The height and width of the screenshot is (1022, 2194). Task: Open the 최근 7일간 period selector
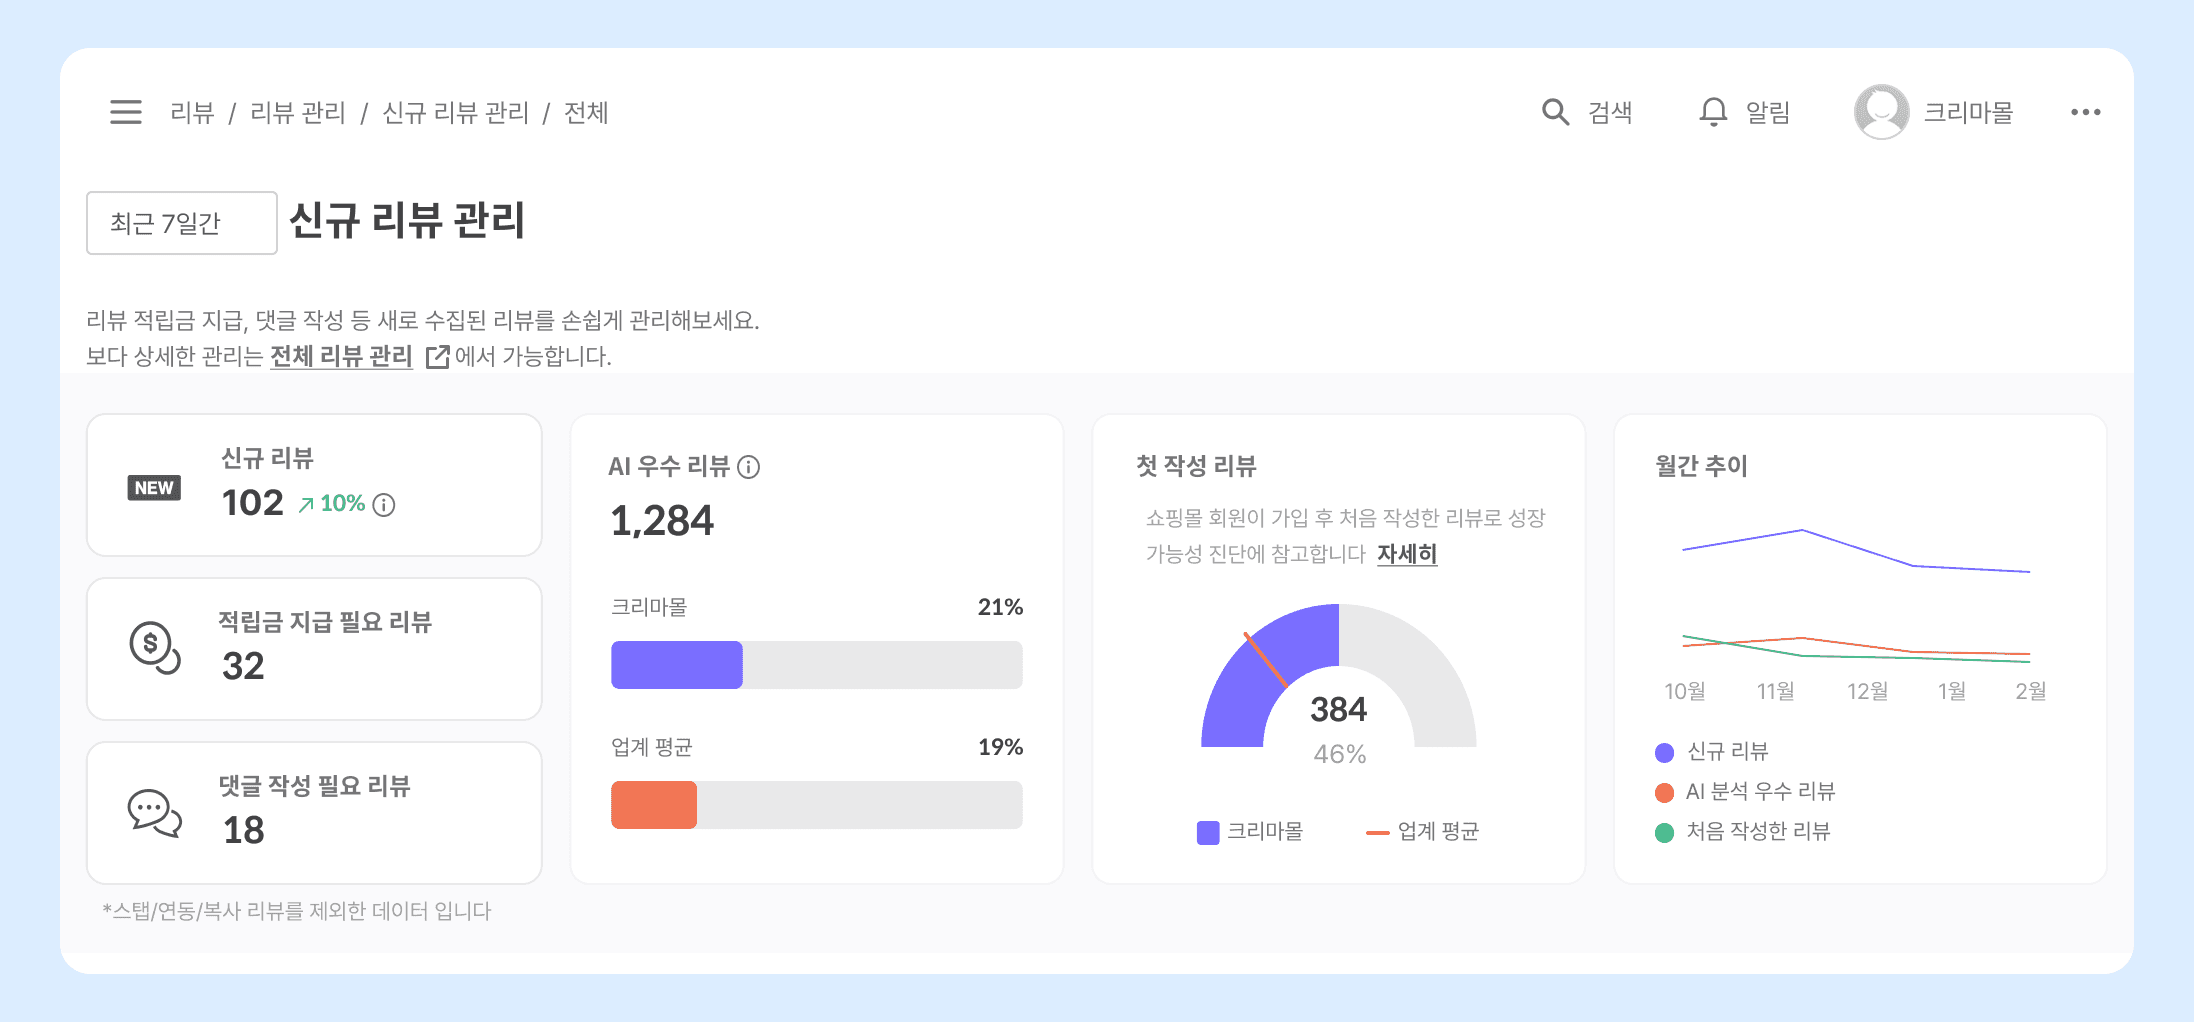pos(181,222)
